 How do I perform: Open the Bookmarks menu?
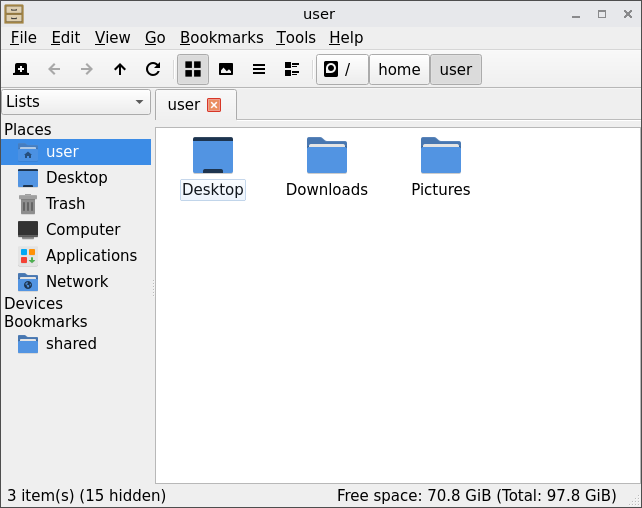(x=221, y=37)
